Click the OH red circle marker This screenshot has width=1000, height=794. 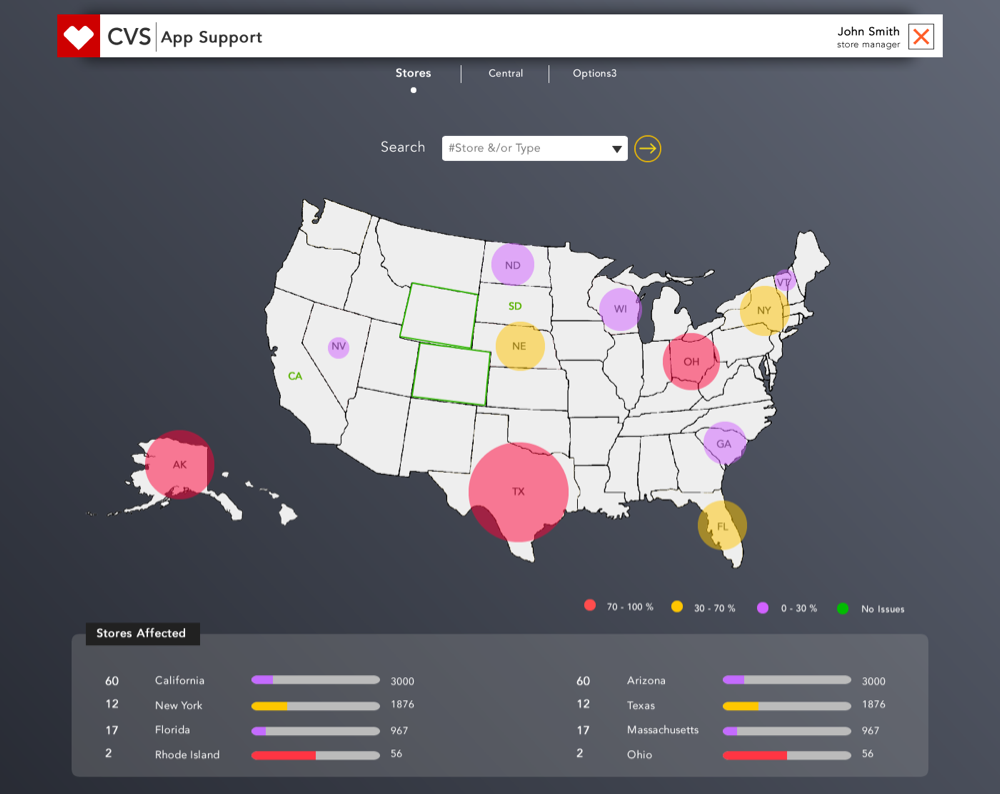691,361
